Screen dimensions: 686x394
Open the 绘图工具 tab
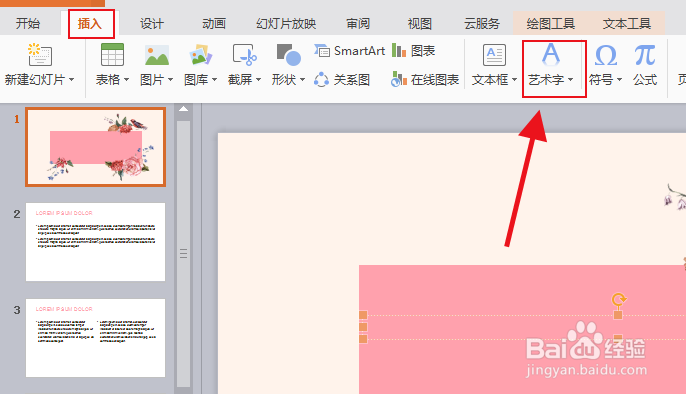[550, 24]
